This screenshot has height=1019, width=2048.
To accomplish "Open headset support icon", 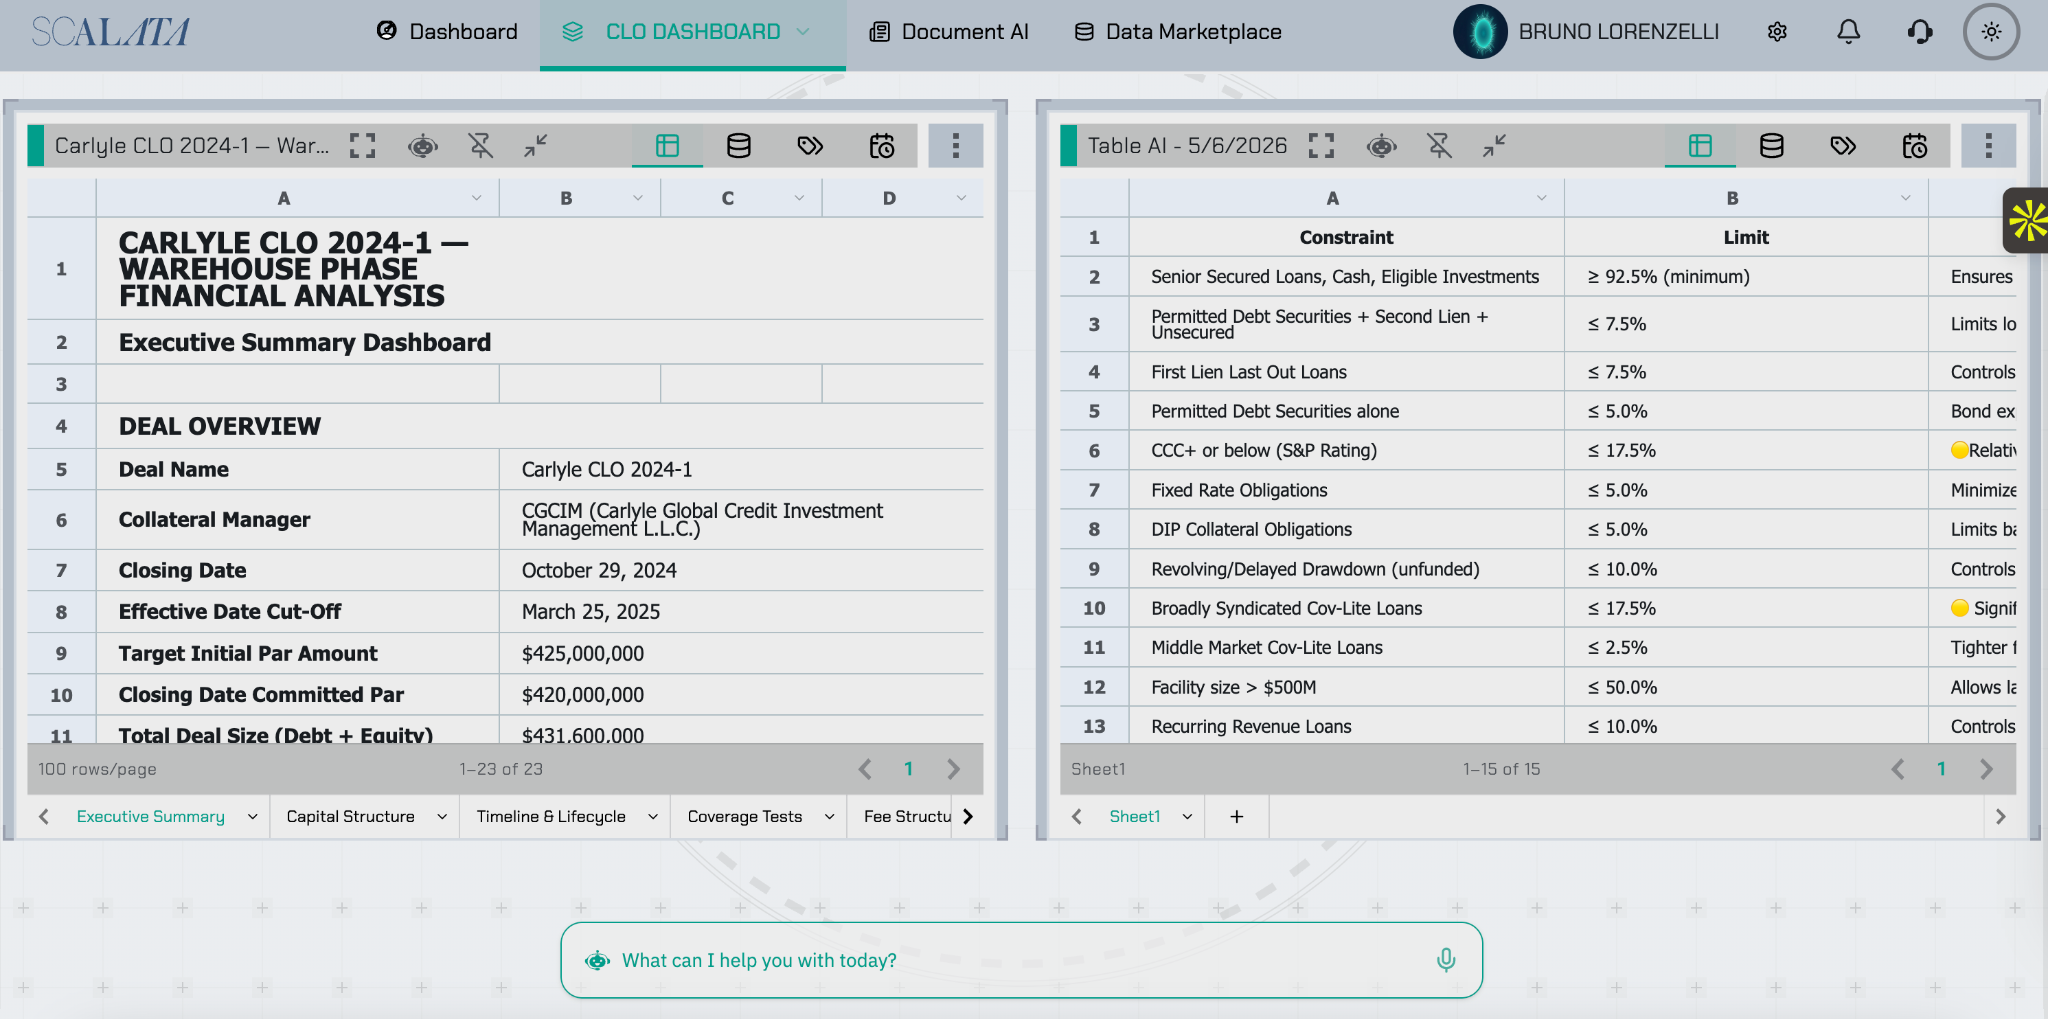I will [x=1920, y=32].
